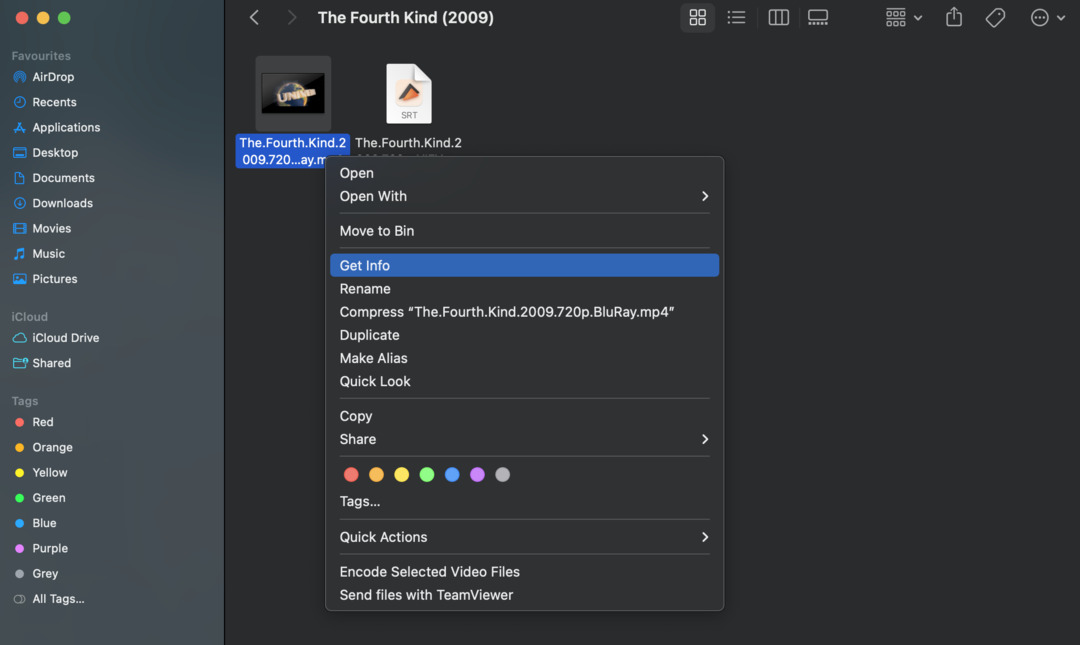Compress The.Fourth.Kind.2009.720p.BluRay.mp4

click(x=524, y=312)
